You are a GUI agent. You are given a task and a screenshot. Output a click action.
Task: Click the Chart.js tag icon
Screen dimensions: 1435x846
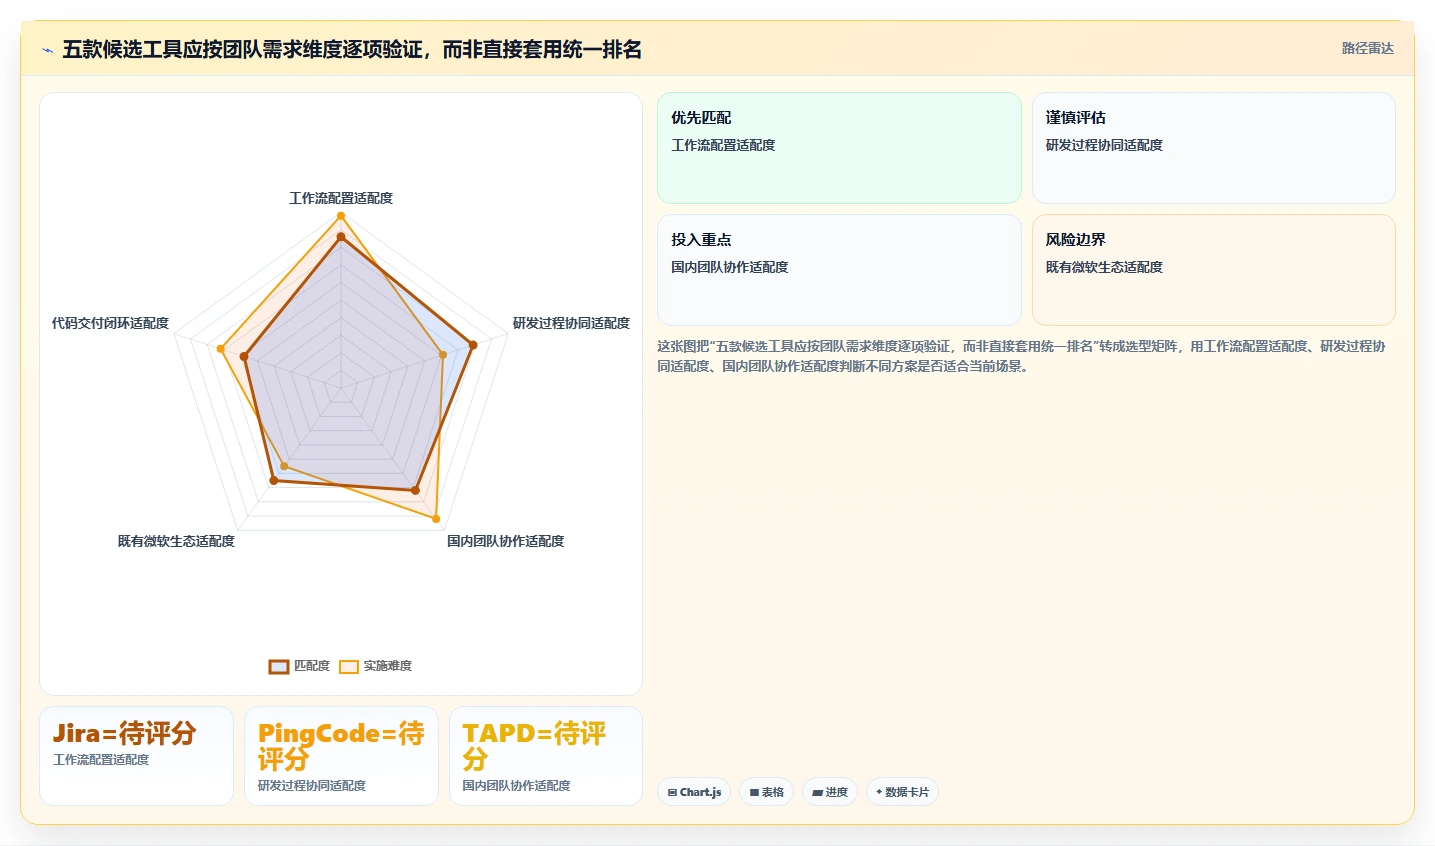(x=672, y=793)
